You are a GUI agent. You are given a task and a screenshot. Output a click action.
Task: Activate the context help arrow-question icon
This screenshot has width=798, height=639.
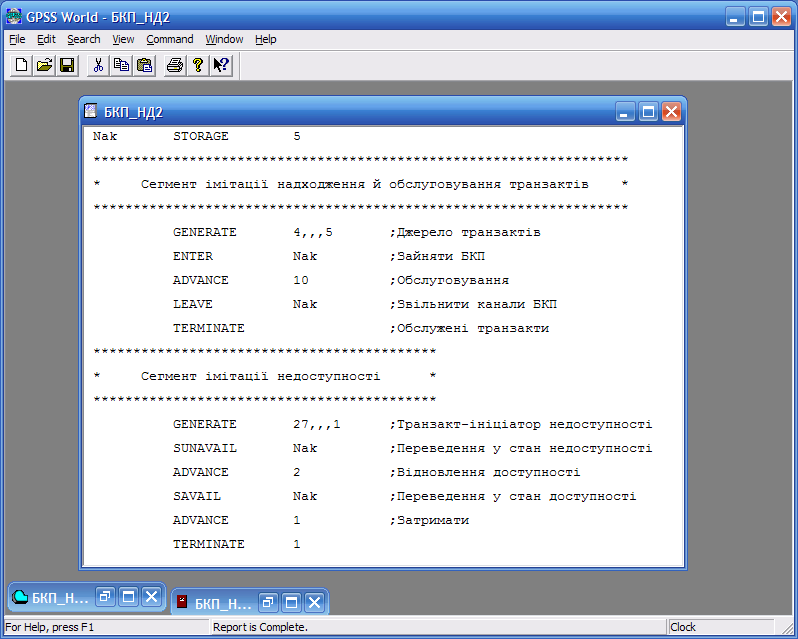coord(221,66)
